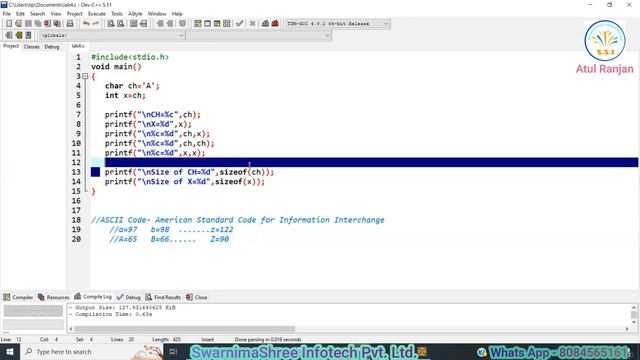Click the '#include<stdio.h>' line
Screen dimensions: 640x360
pos(130,57)
